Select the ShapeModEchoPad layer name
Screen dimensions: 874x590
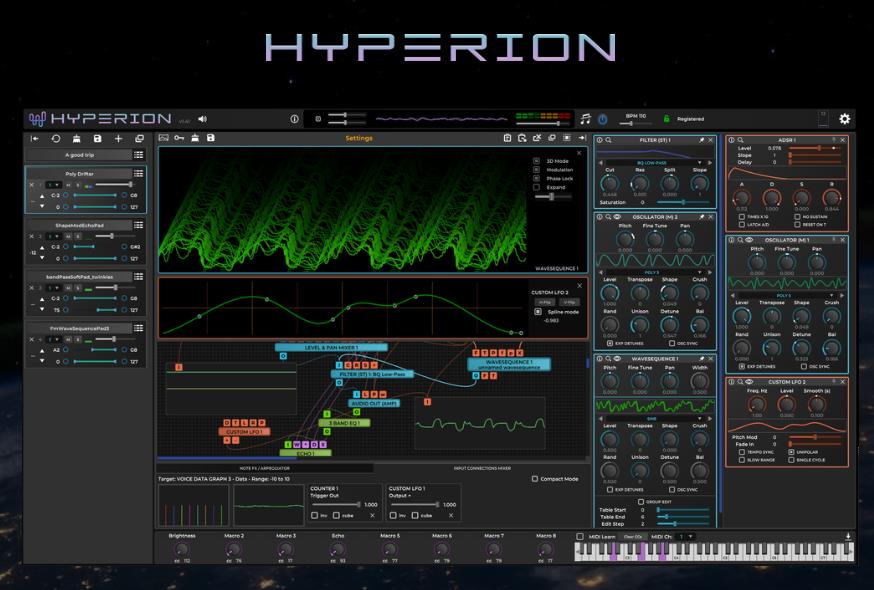point(79,225)
